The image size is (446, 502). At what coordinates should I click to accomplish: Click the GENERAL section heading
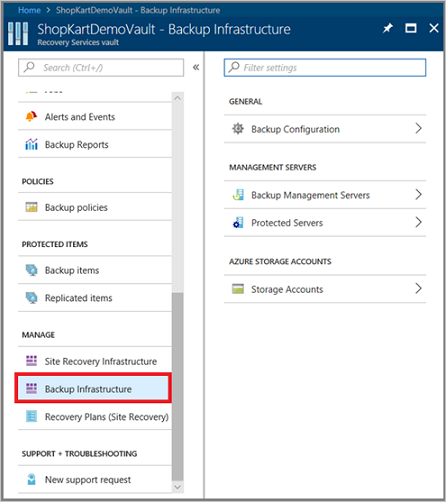pyautogui.click(x=245, y=101)
